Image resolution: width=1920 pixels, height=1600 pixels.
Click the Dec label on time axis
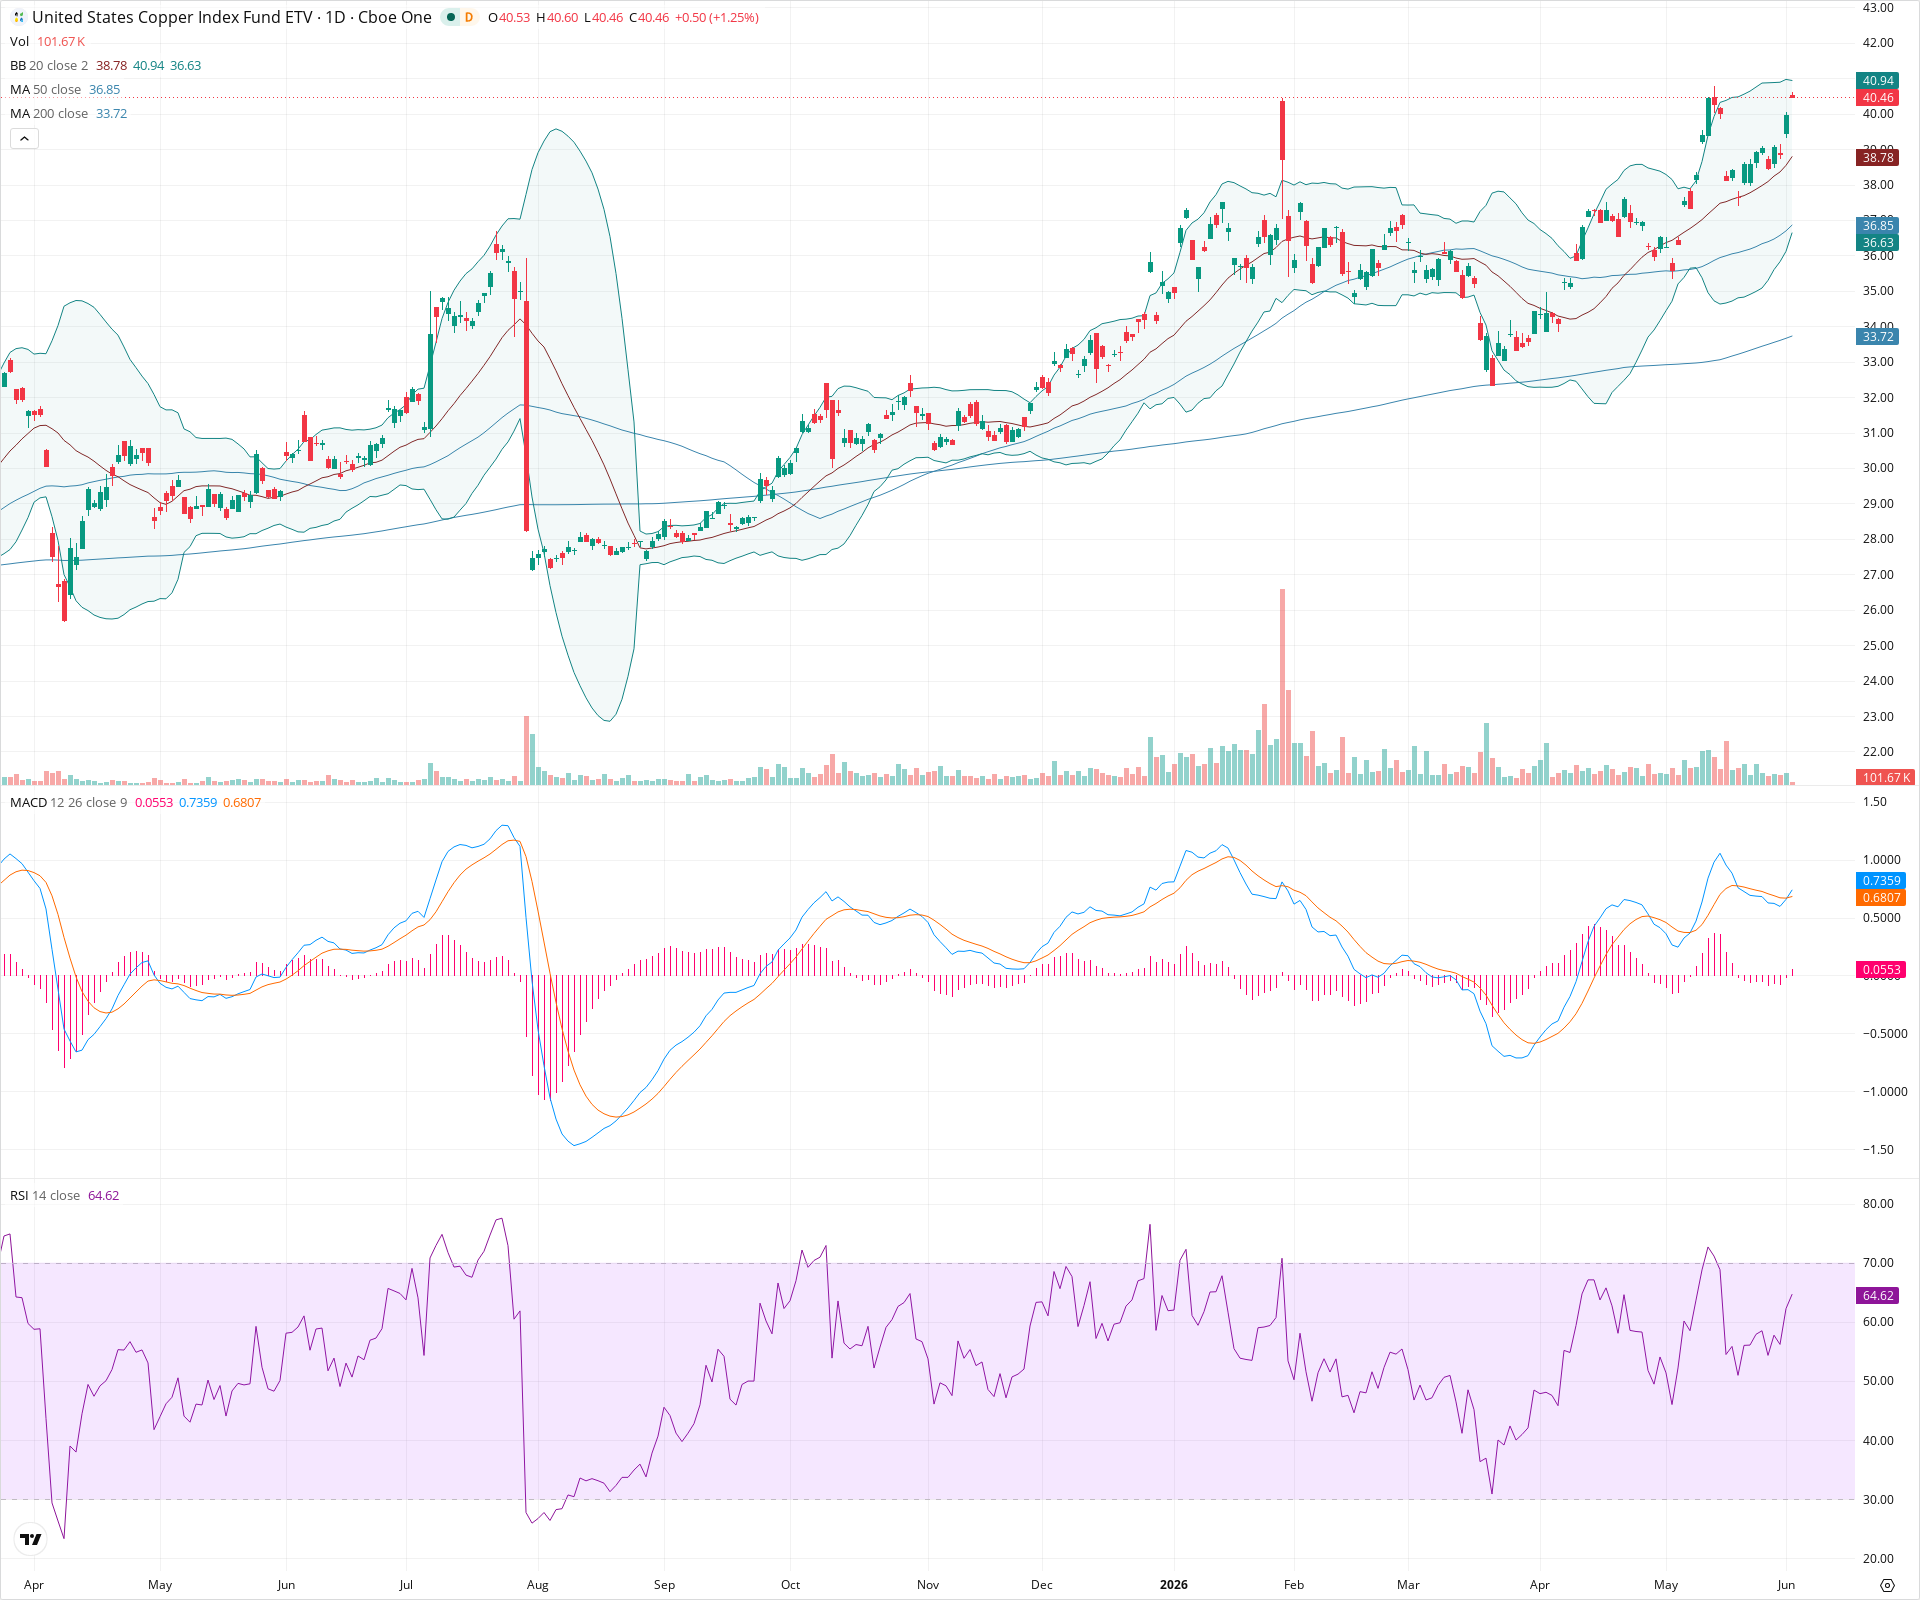click(1041, 1584)
